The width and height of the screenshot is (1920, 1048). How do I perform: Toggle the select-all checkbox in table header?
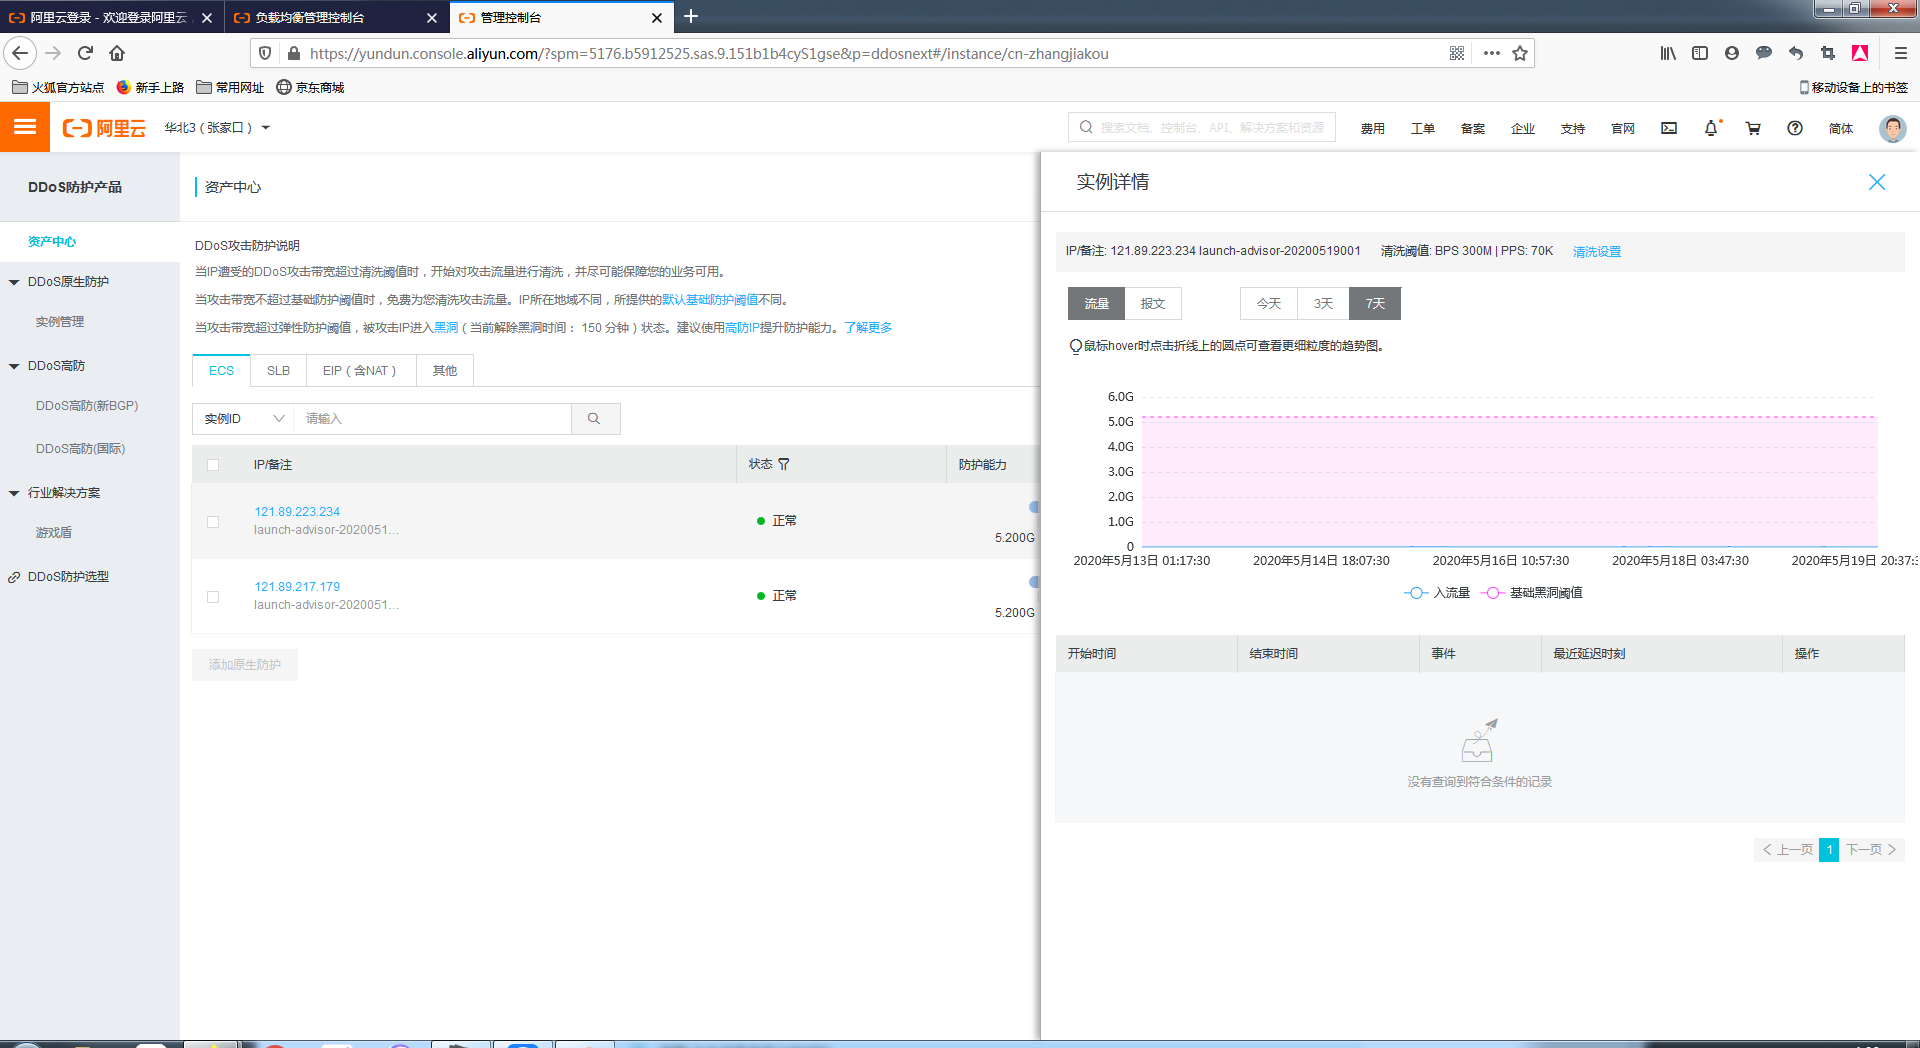click(x=213, y=465)
